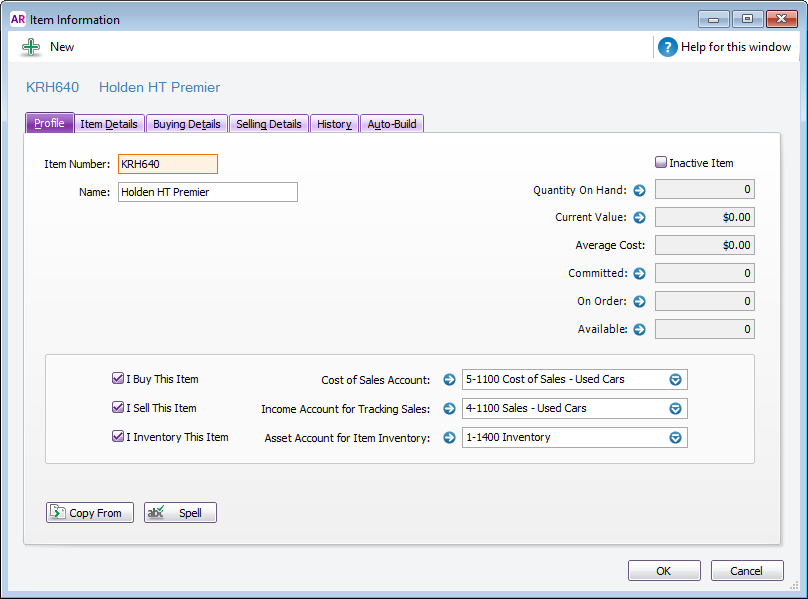Screen dimensions: 808x599
Task: Uncheck I Sell This Item
Action: pos(118,407)
